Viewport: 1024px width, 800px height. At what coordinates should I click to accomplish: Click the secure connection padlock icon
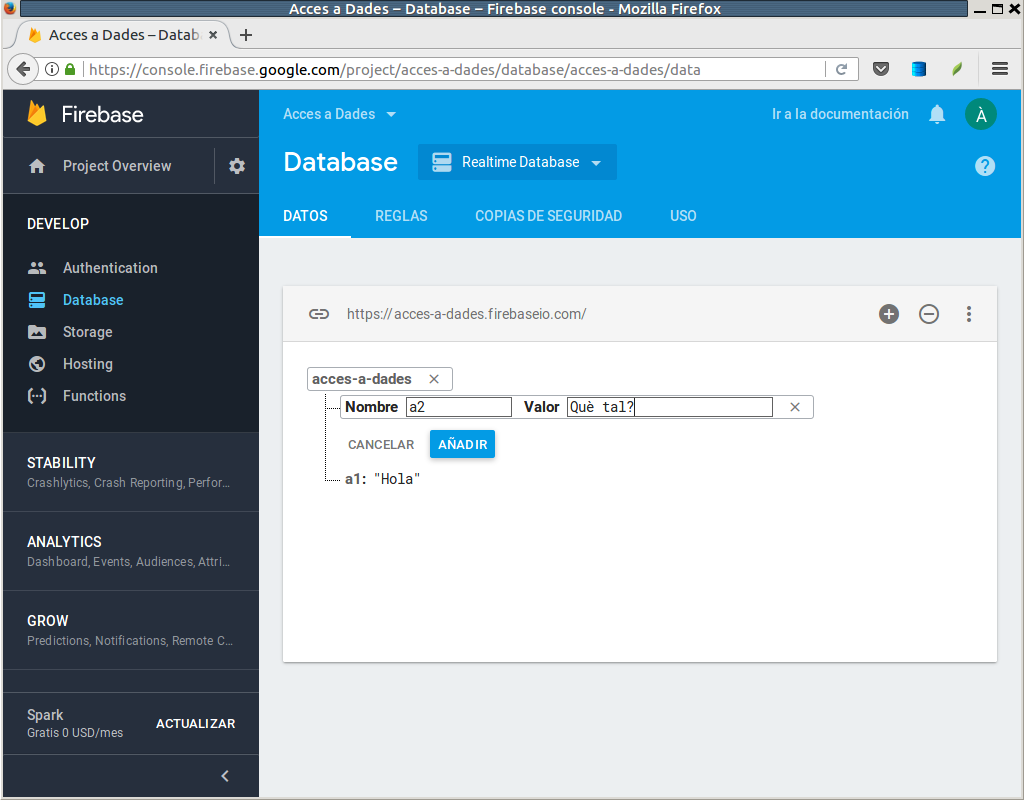[x=70, y=69]
